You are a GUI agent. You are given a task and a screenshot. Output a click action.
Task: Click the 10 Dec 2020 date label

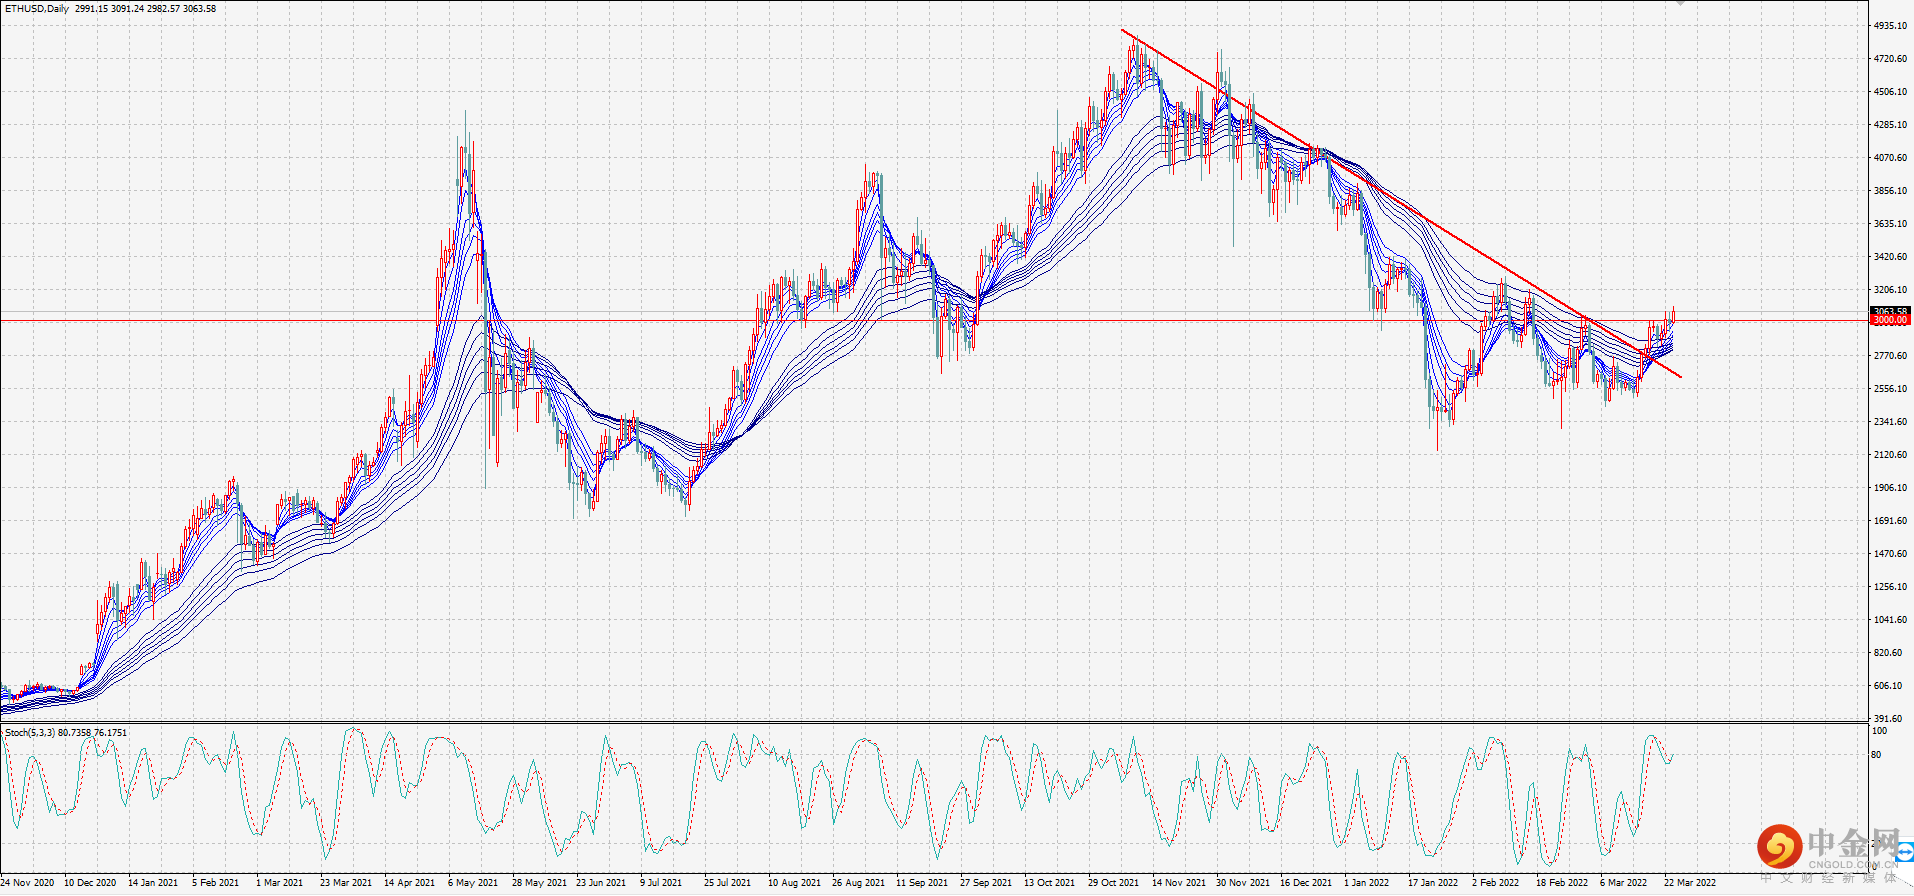click(x=90, y=883)
